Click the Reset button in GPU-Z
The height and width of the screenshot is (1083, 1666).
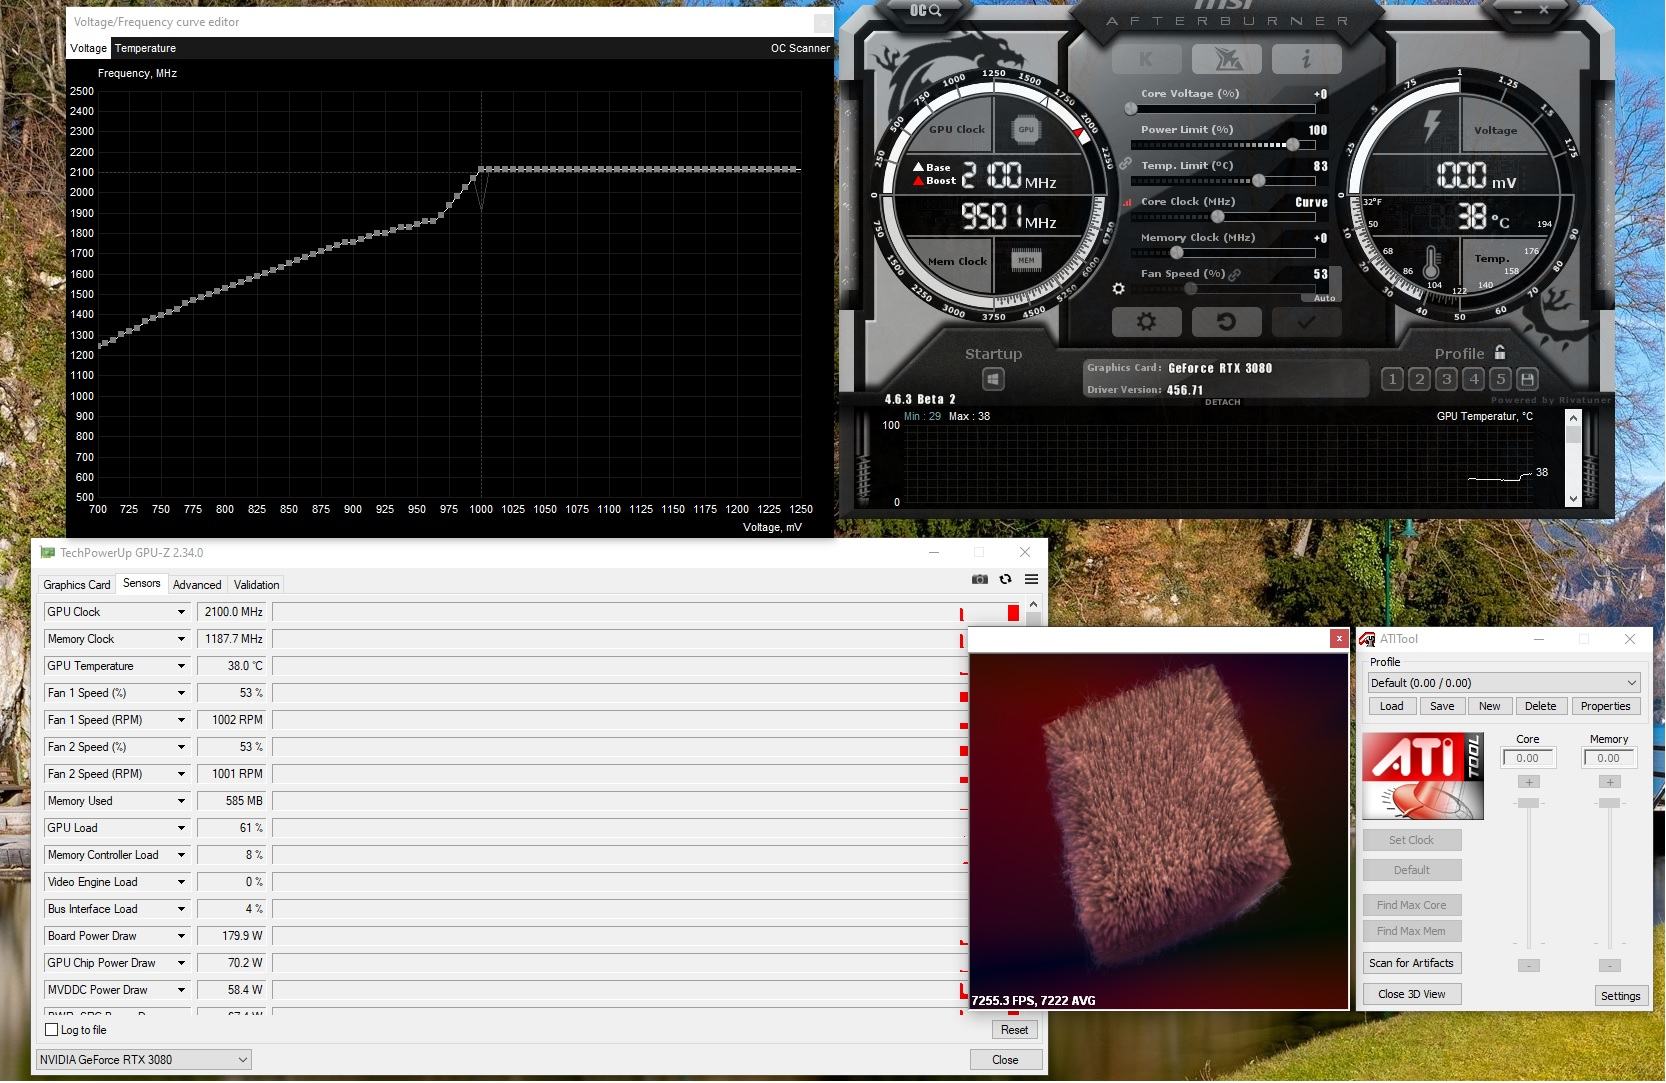click(1014, 1030)
